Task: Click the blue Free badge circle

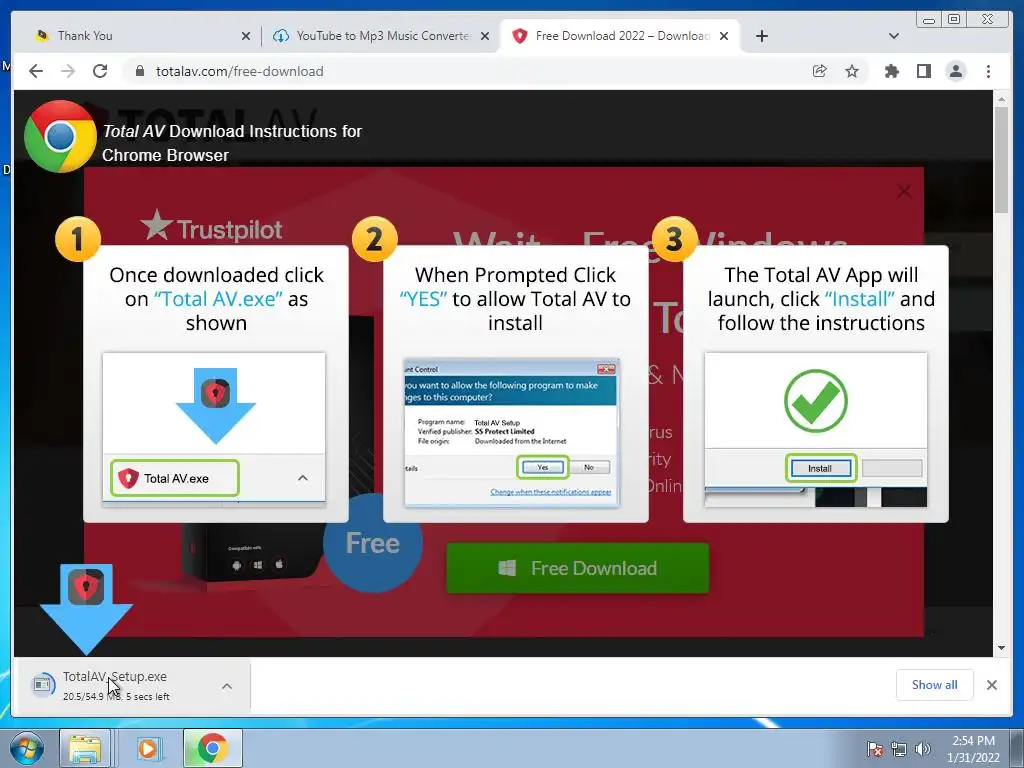Action: click(373, 543)
